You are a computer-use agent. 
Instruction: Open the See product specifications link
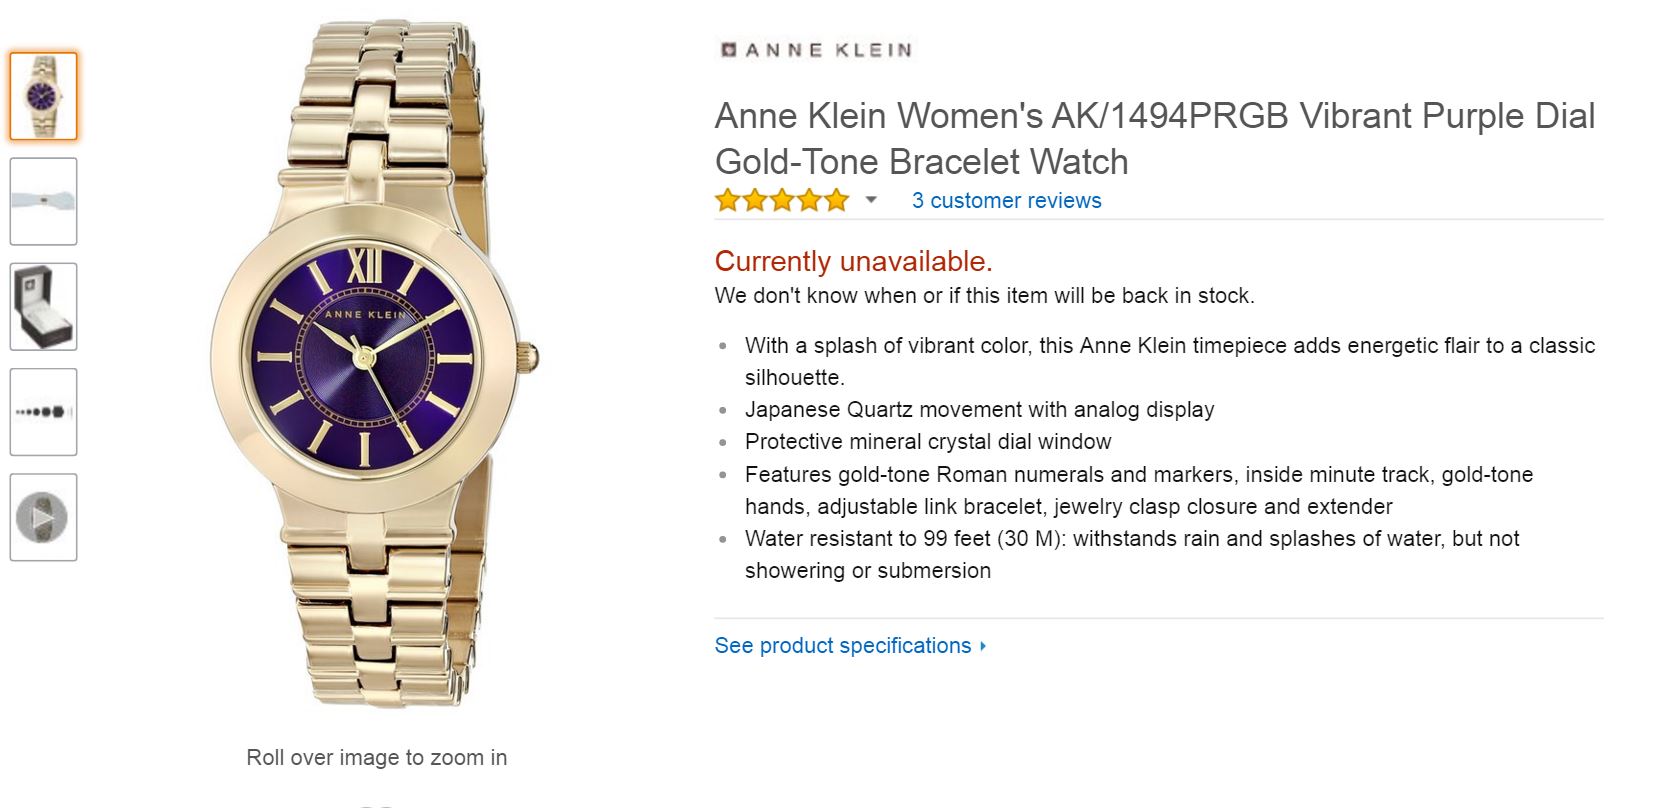click(842, 646)
